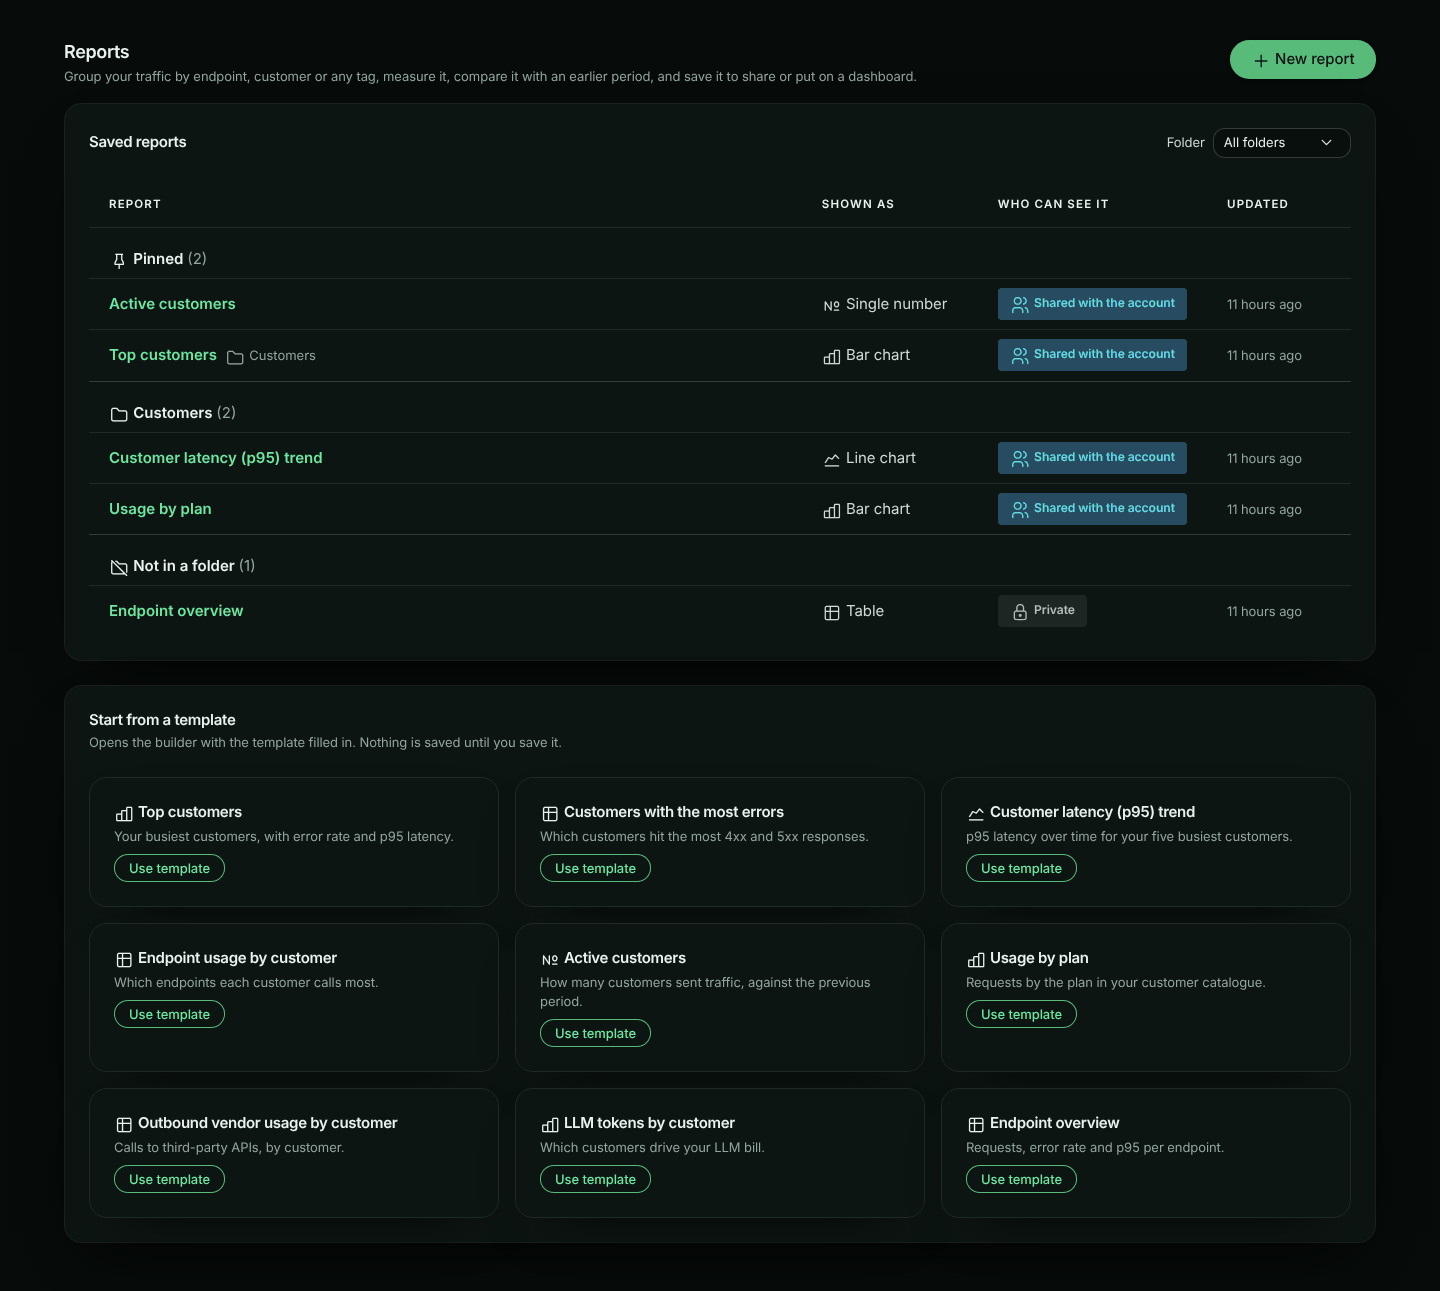Click table icon on Endpoint usage by customer card
1440x1291 pixels.
[124, 960]
